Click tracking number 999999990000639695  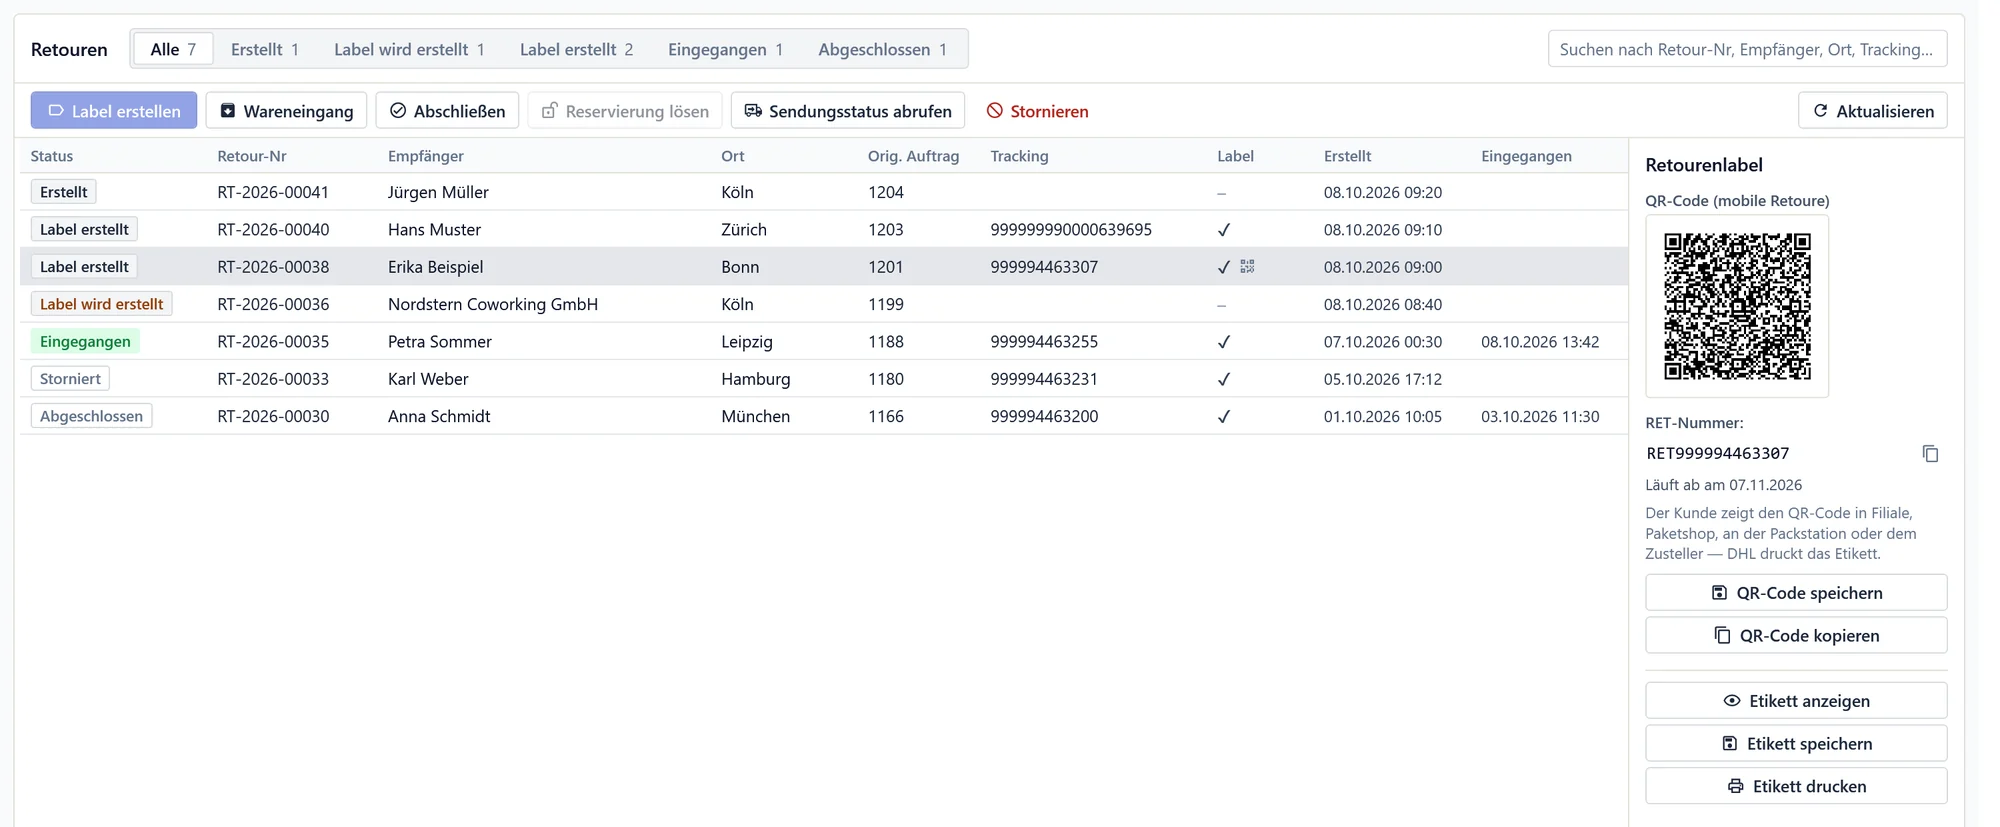(x=1071, y=230)
